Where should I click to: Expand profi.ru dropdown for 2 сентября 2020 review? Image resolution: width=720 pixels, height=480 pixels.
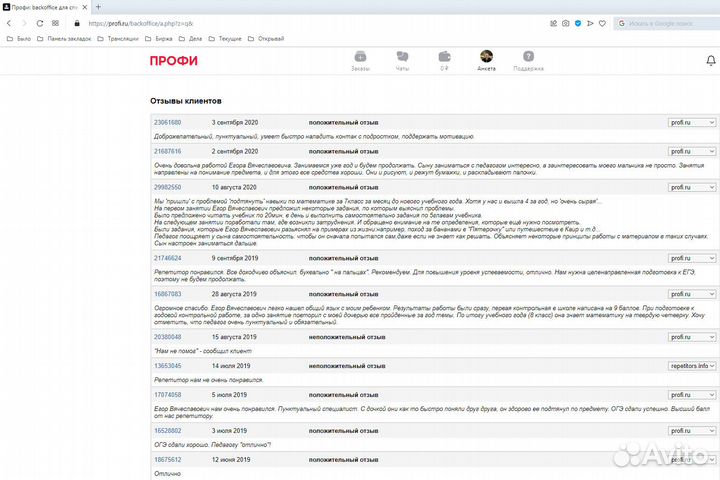click(692, 151)
